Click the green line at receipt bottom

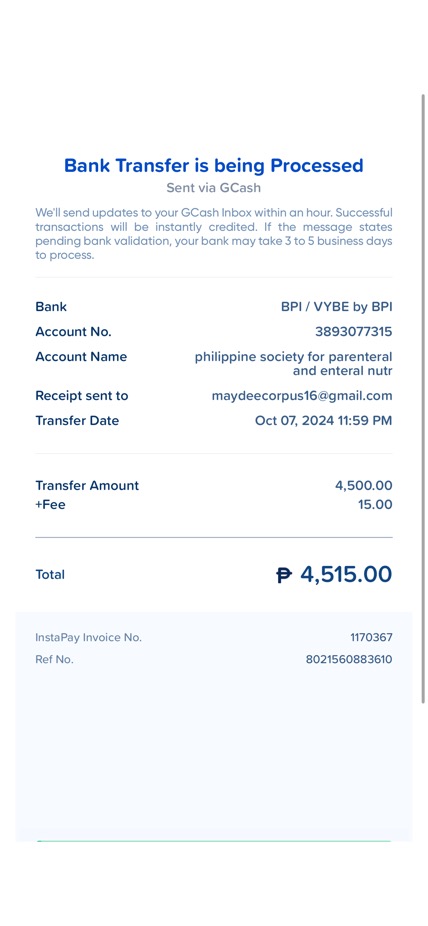pos(214,841)
